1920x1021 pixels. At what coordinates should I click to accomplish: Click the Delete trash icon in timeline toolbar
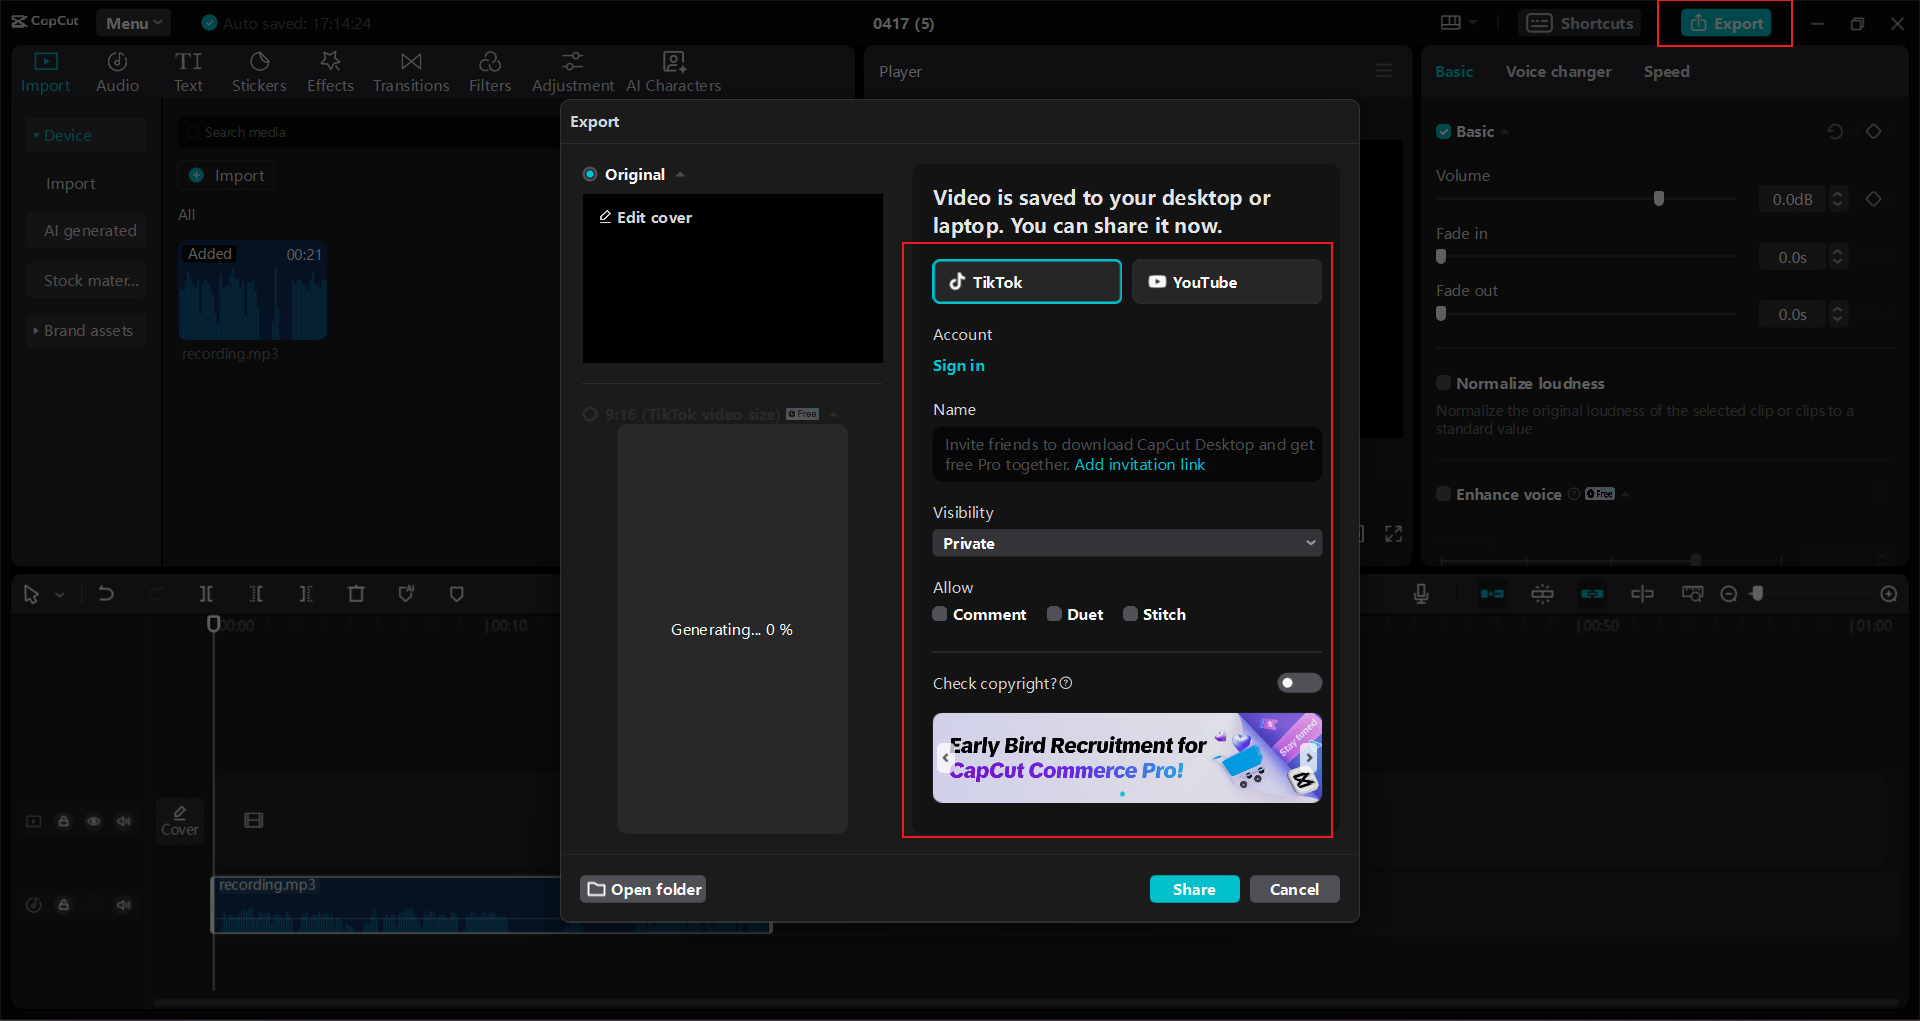[356, 594]
